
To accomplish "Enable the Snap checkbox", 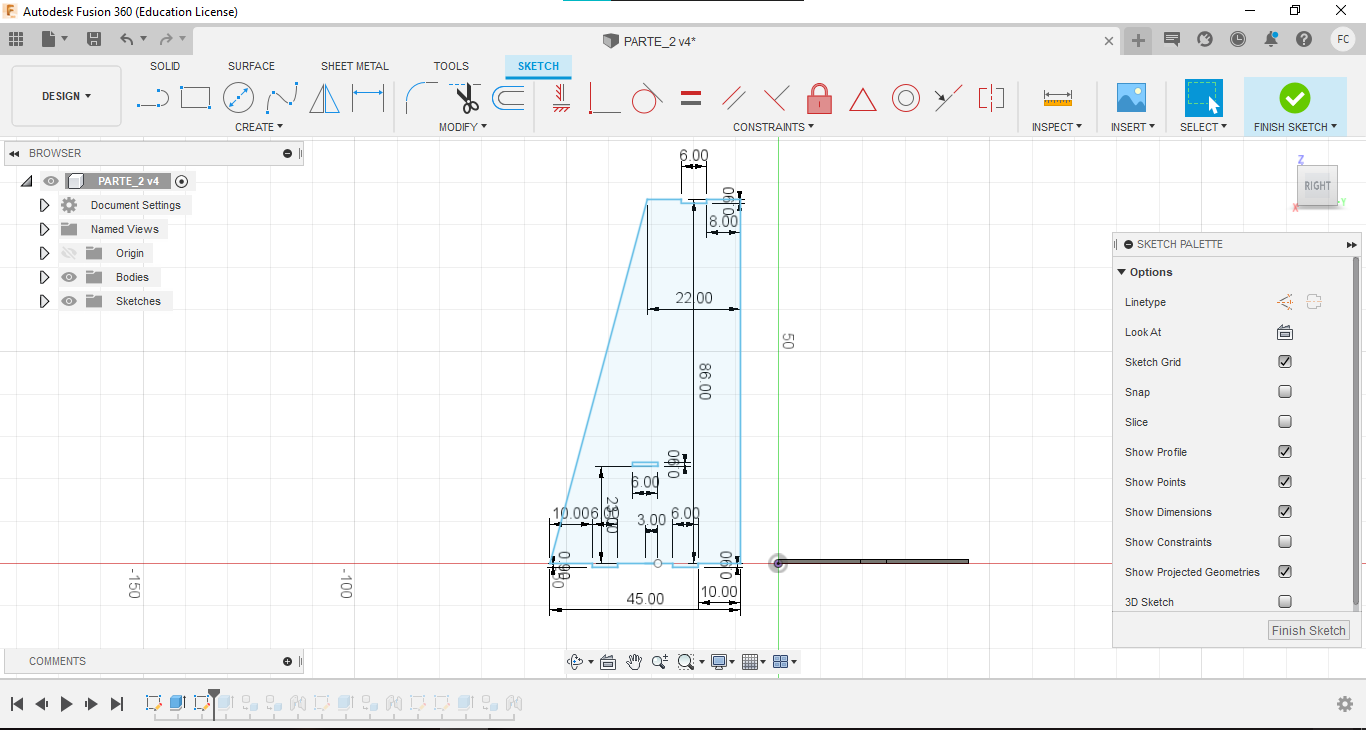I will click(1285, 392).
